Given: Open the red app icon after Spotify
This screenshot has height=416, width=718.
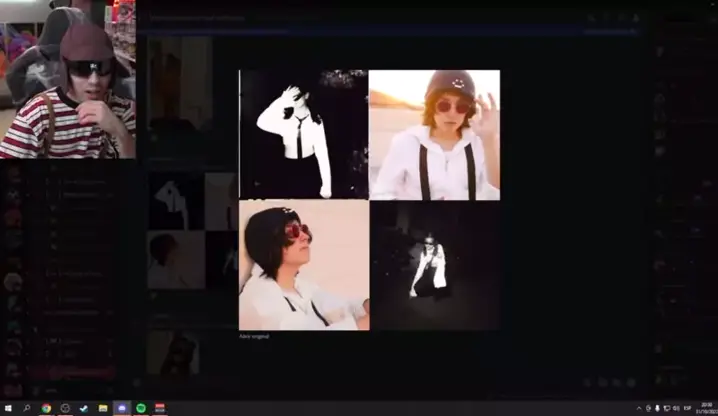Looking at the screenshot, I should coord(160,408).
